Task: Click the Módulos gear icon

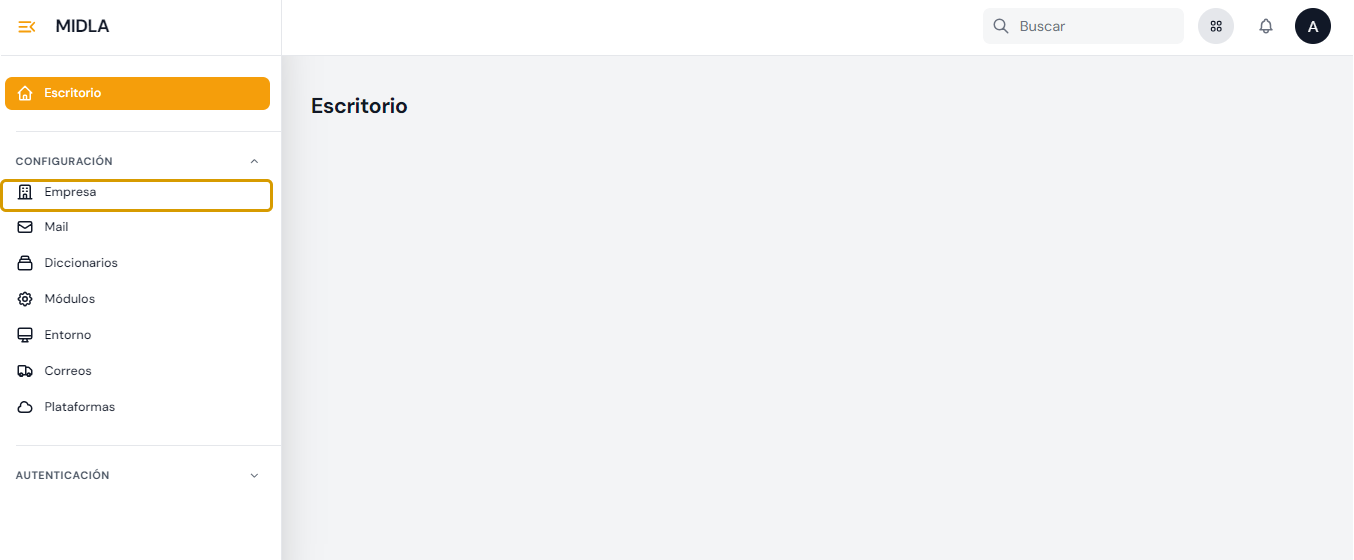Action: (26, 299)
